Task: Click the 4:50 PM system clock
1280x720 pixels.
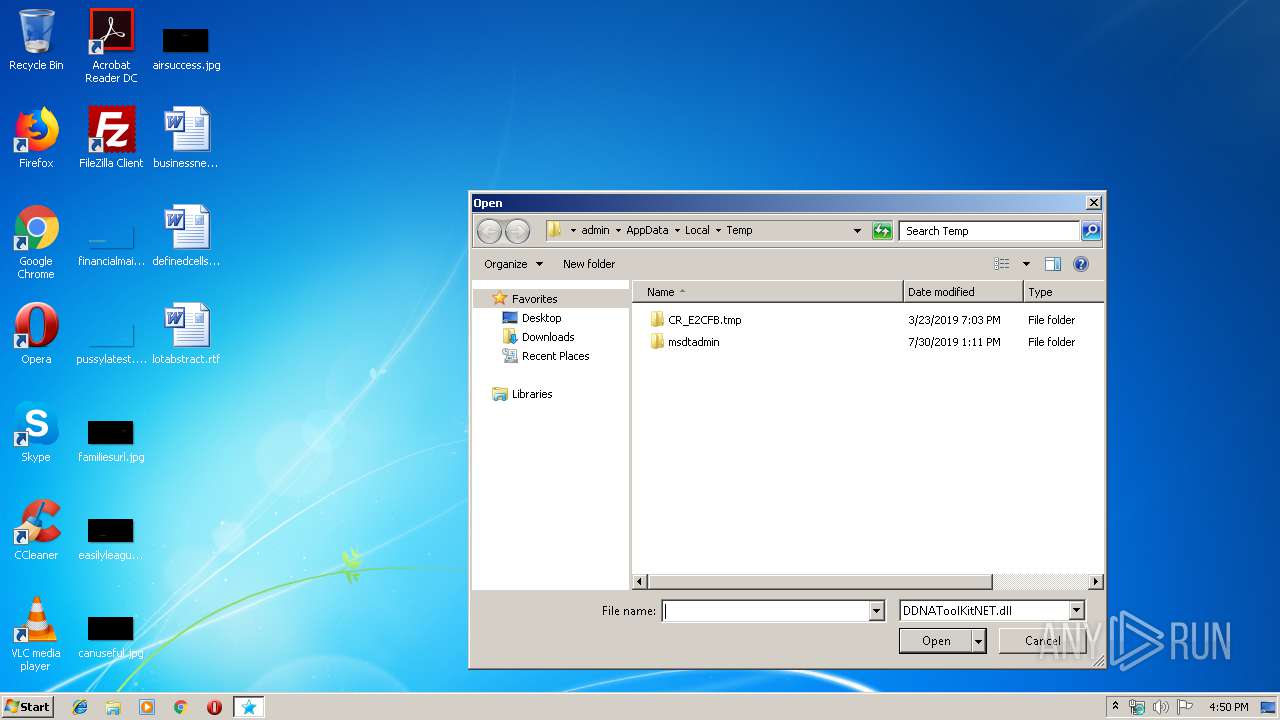Action: pos(1228,707)
